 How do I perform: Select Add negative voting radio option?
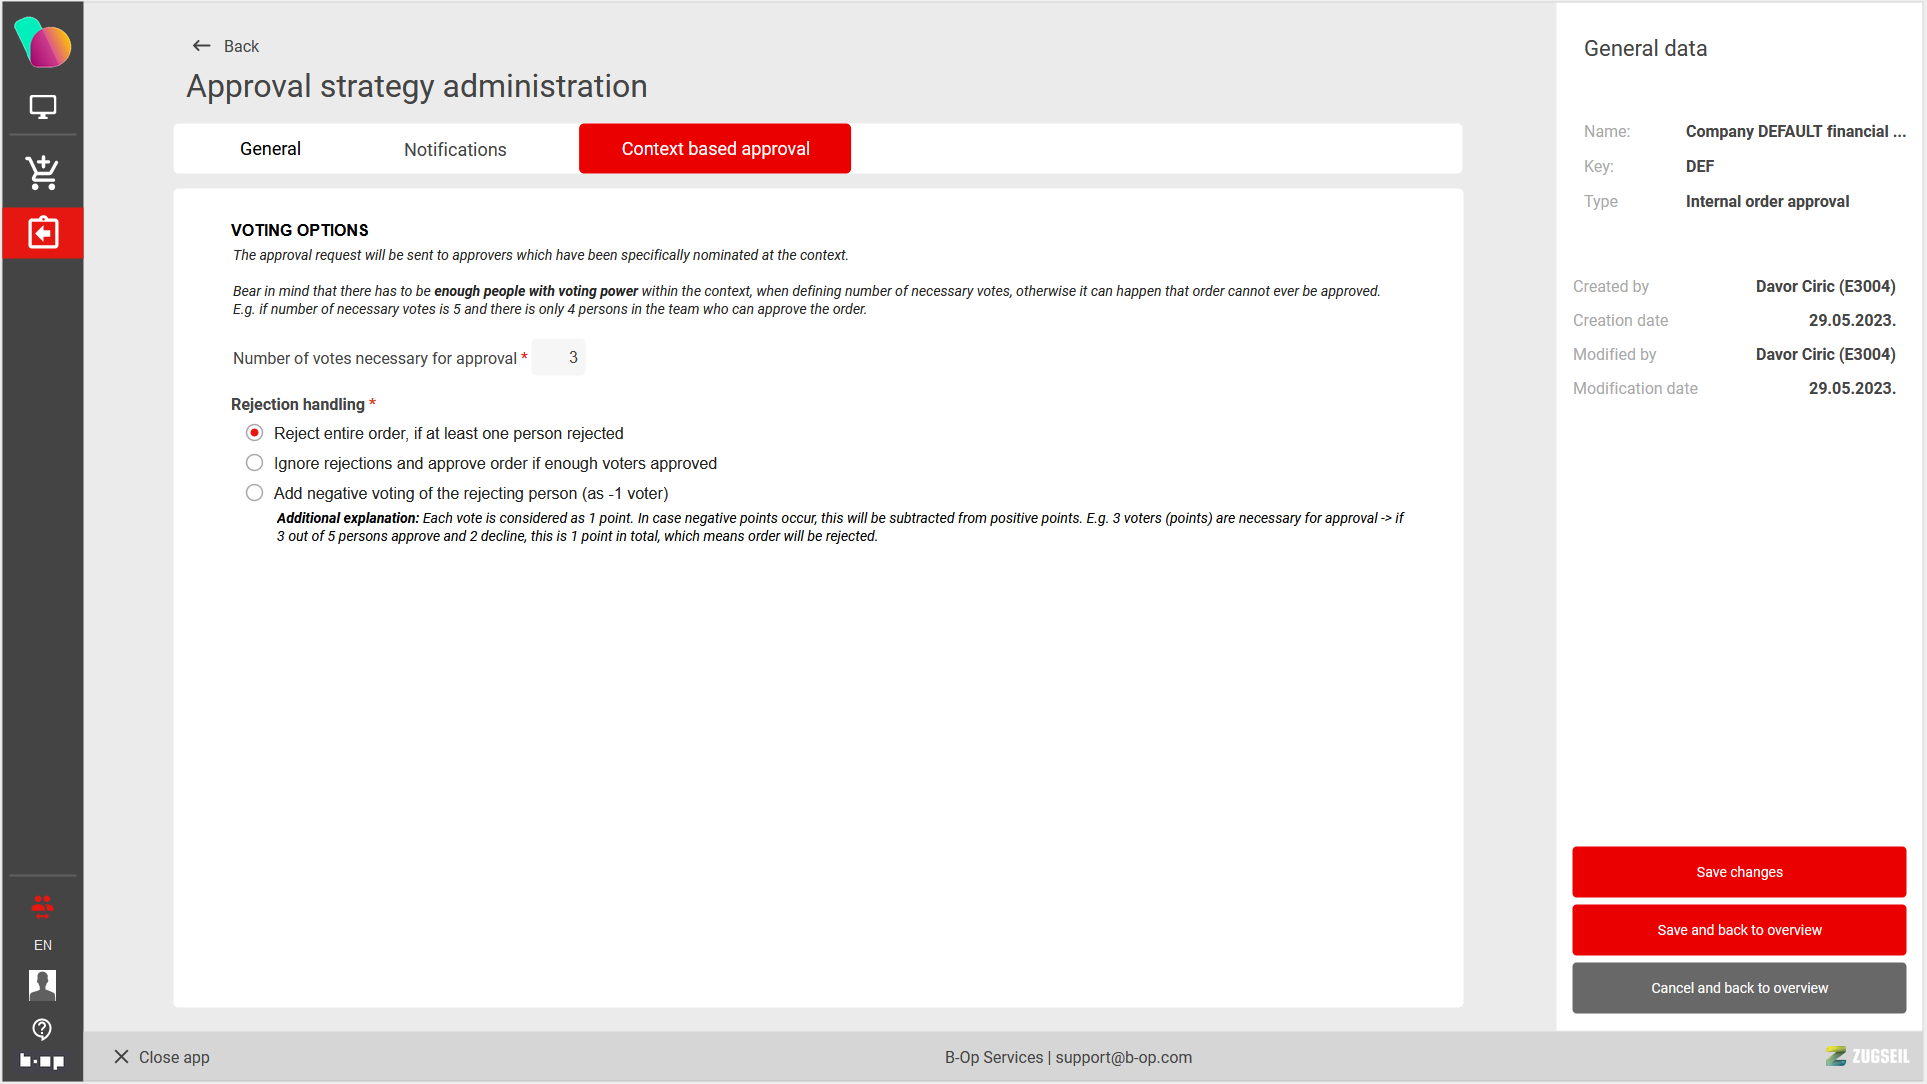click(255, 493)
